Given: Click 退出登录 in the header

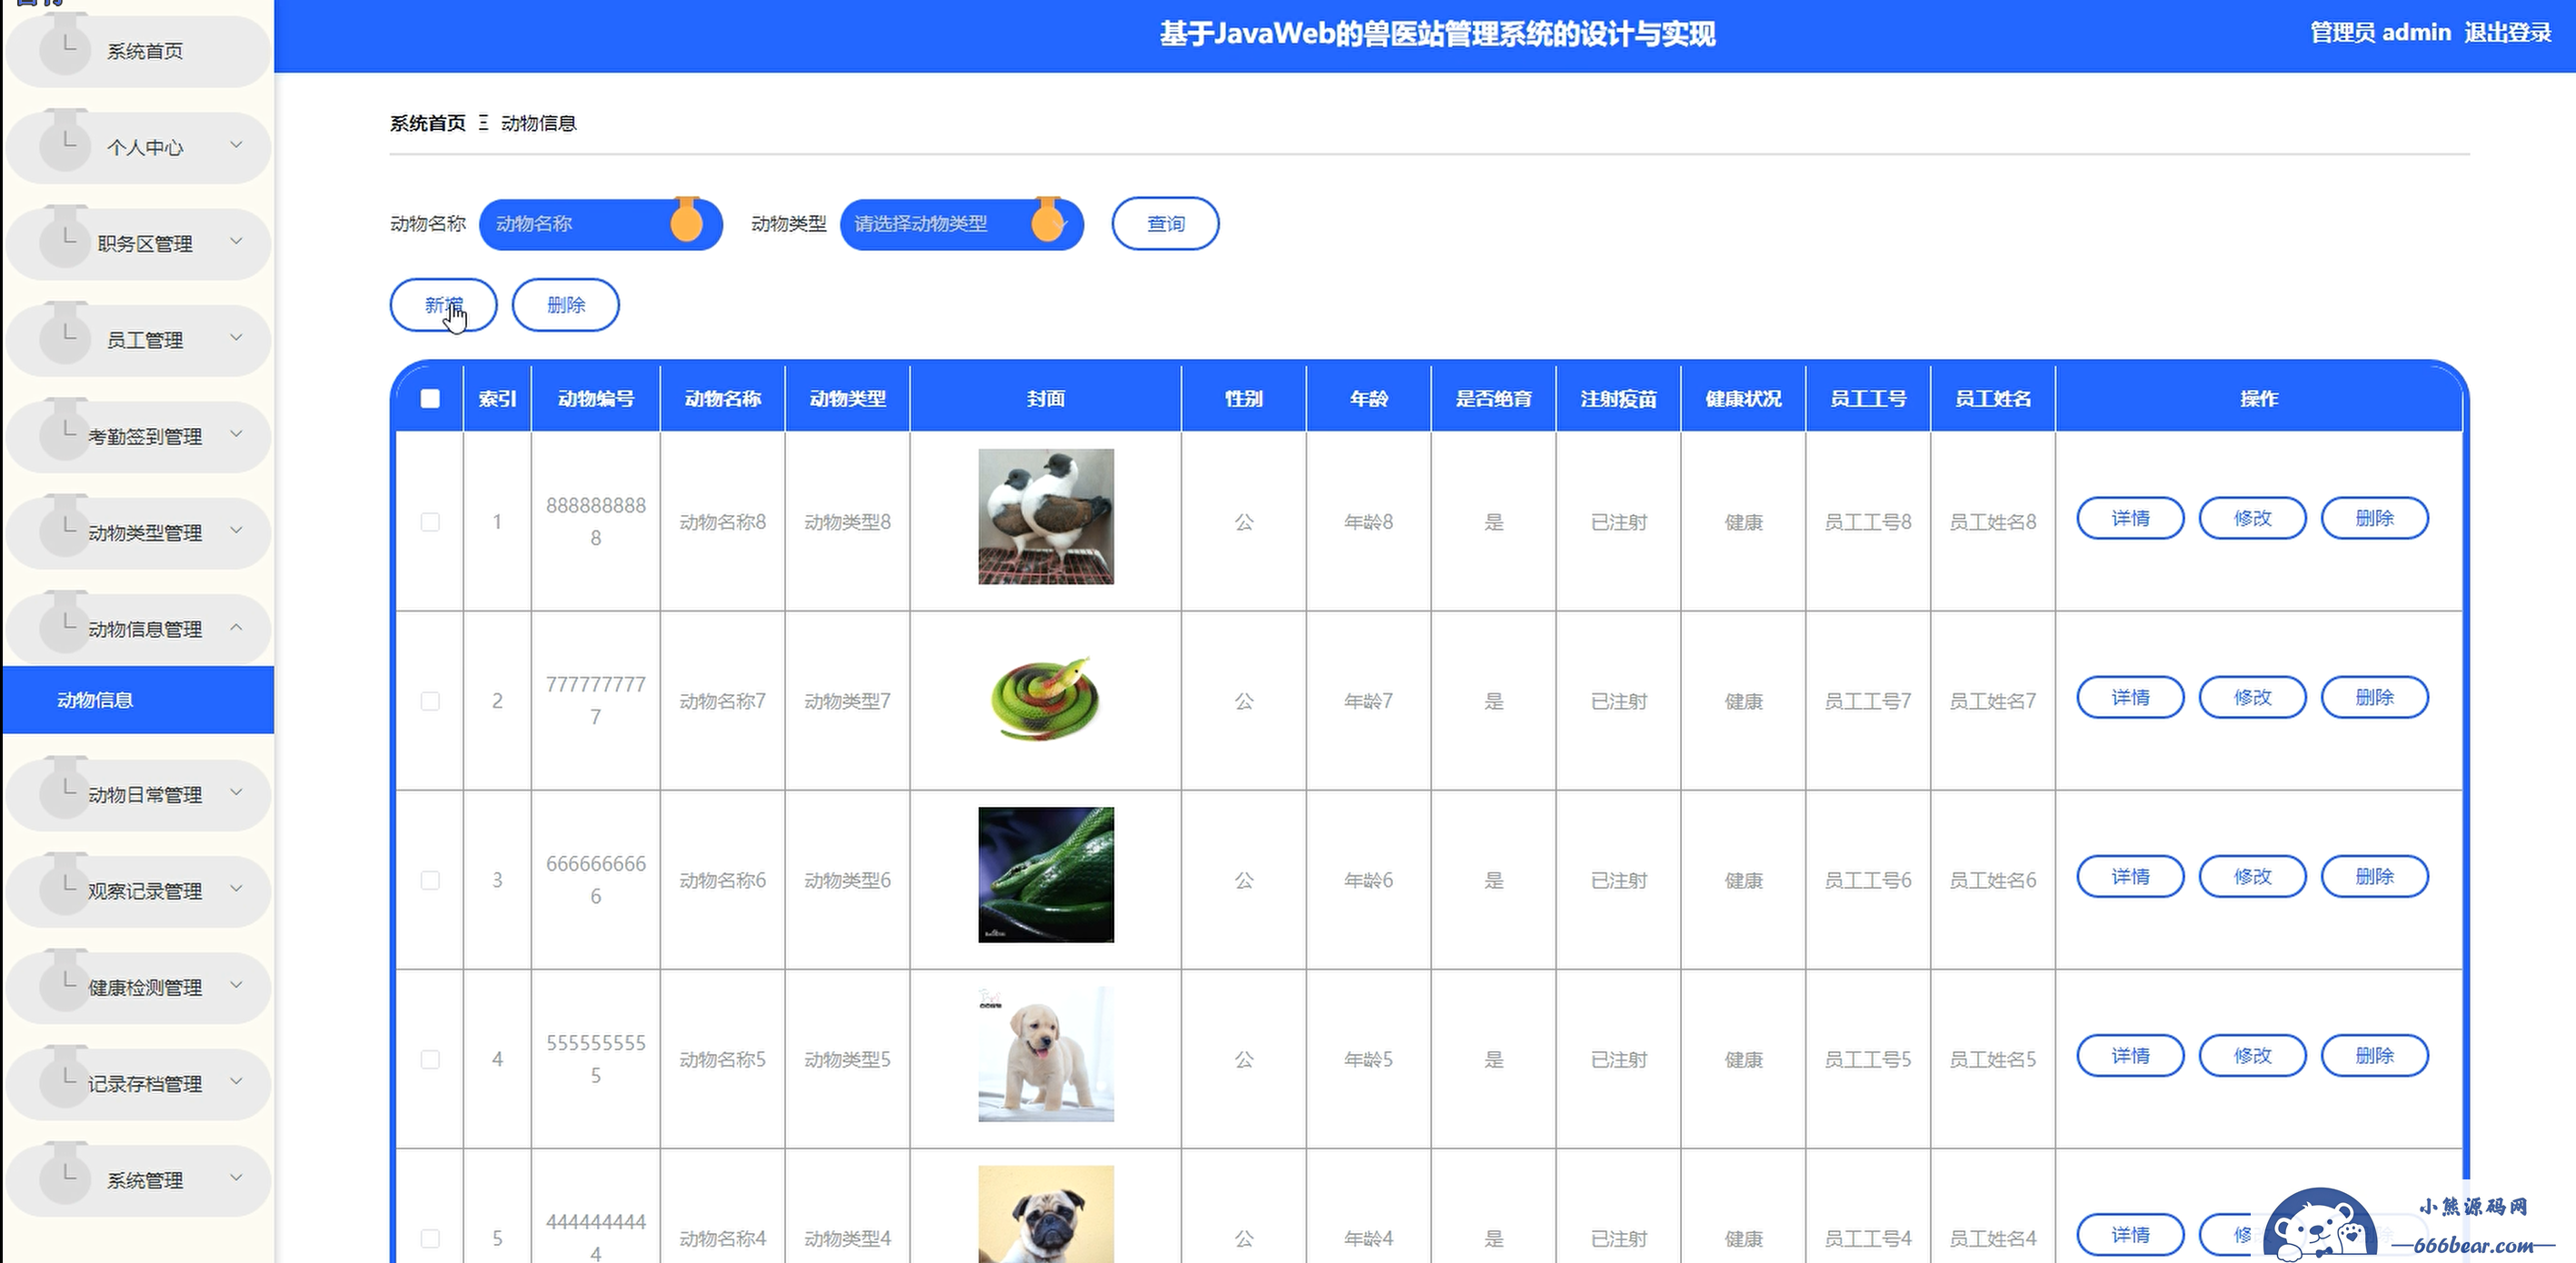Looking at the screenshot, I should (2507, 33).
